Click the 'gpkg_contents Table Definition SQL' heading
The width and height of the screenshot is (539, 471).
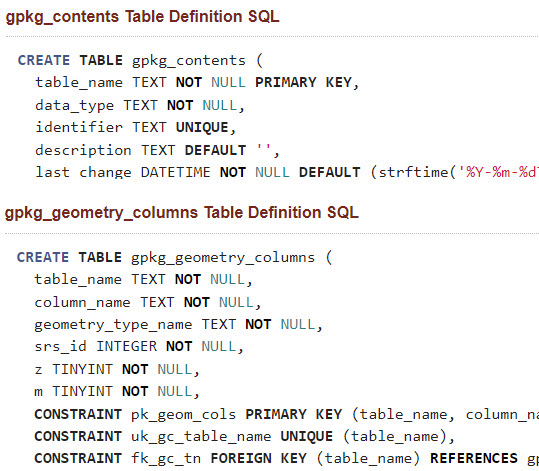(x=142, y=17)
